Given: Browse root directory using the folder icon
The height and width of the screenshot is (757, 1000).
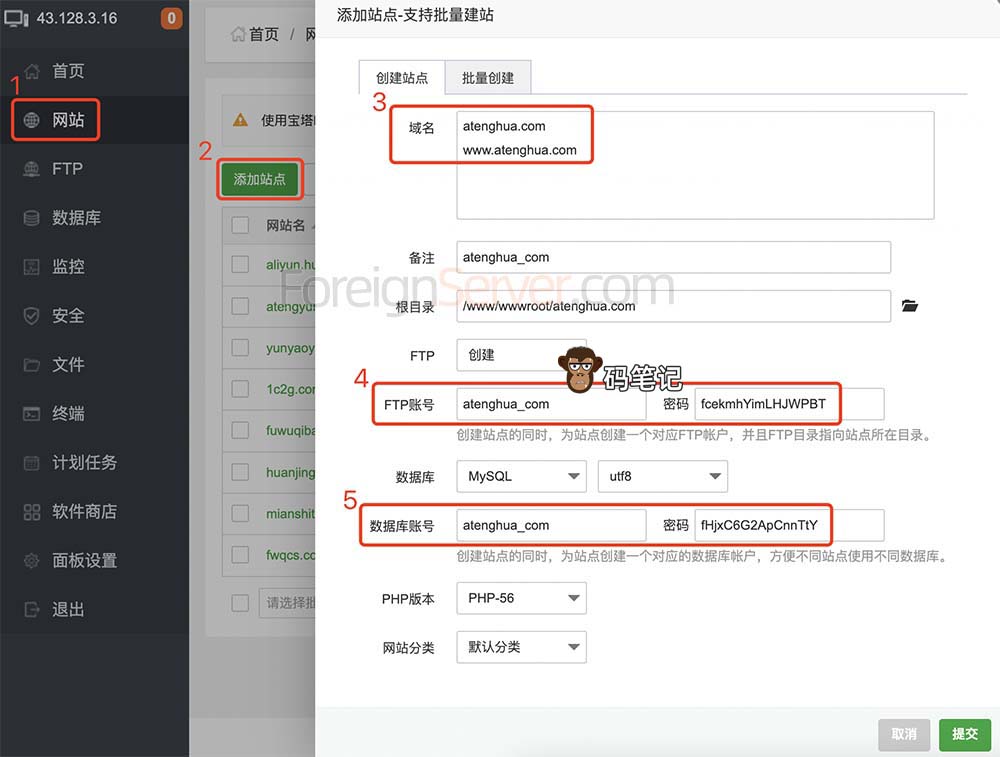Looking at the screenshot, I should pyautogui.click(x=909, y=306).
